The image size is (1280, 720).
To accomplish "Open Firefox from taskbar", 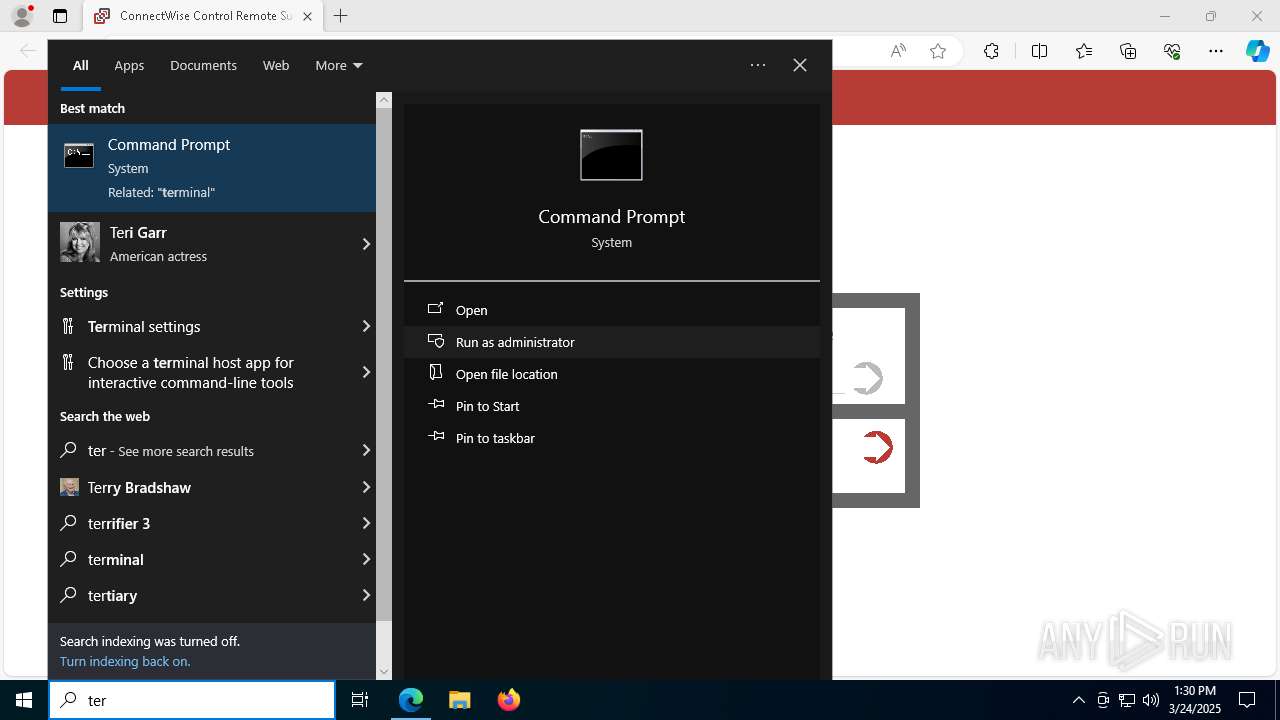I will [x=509, y=700].
